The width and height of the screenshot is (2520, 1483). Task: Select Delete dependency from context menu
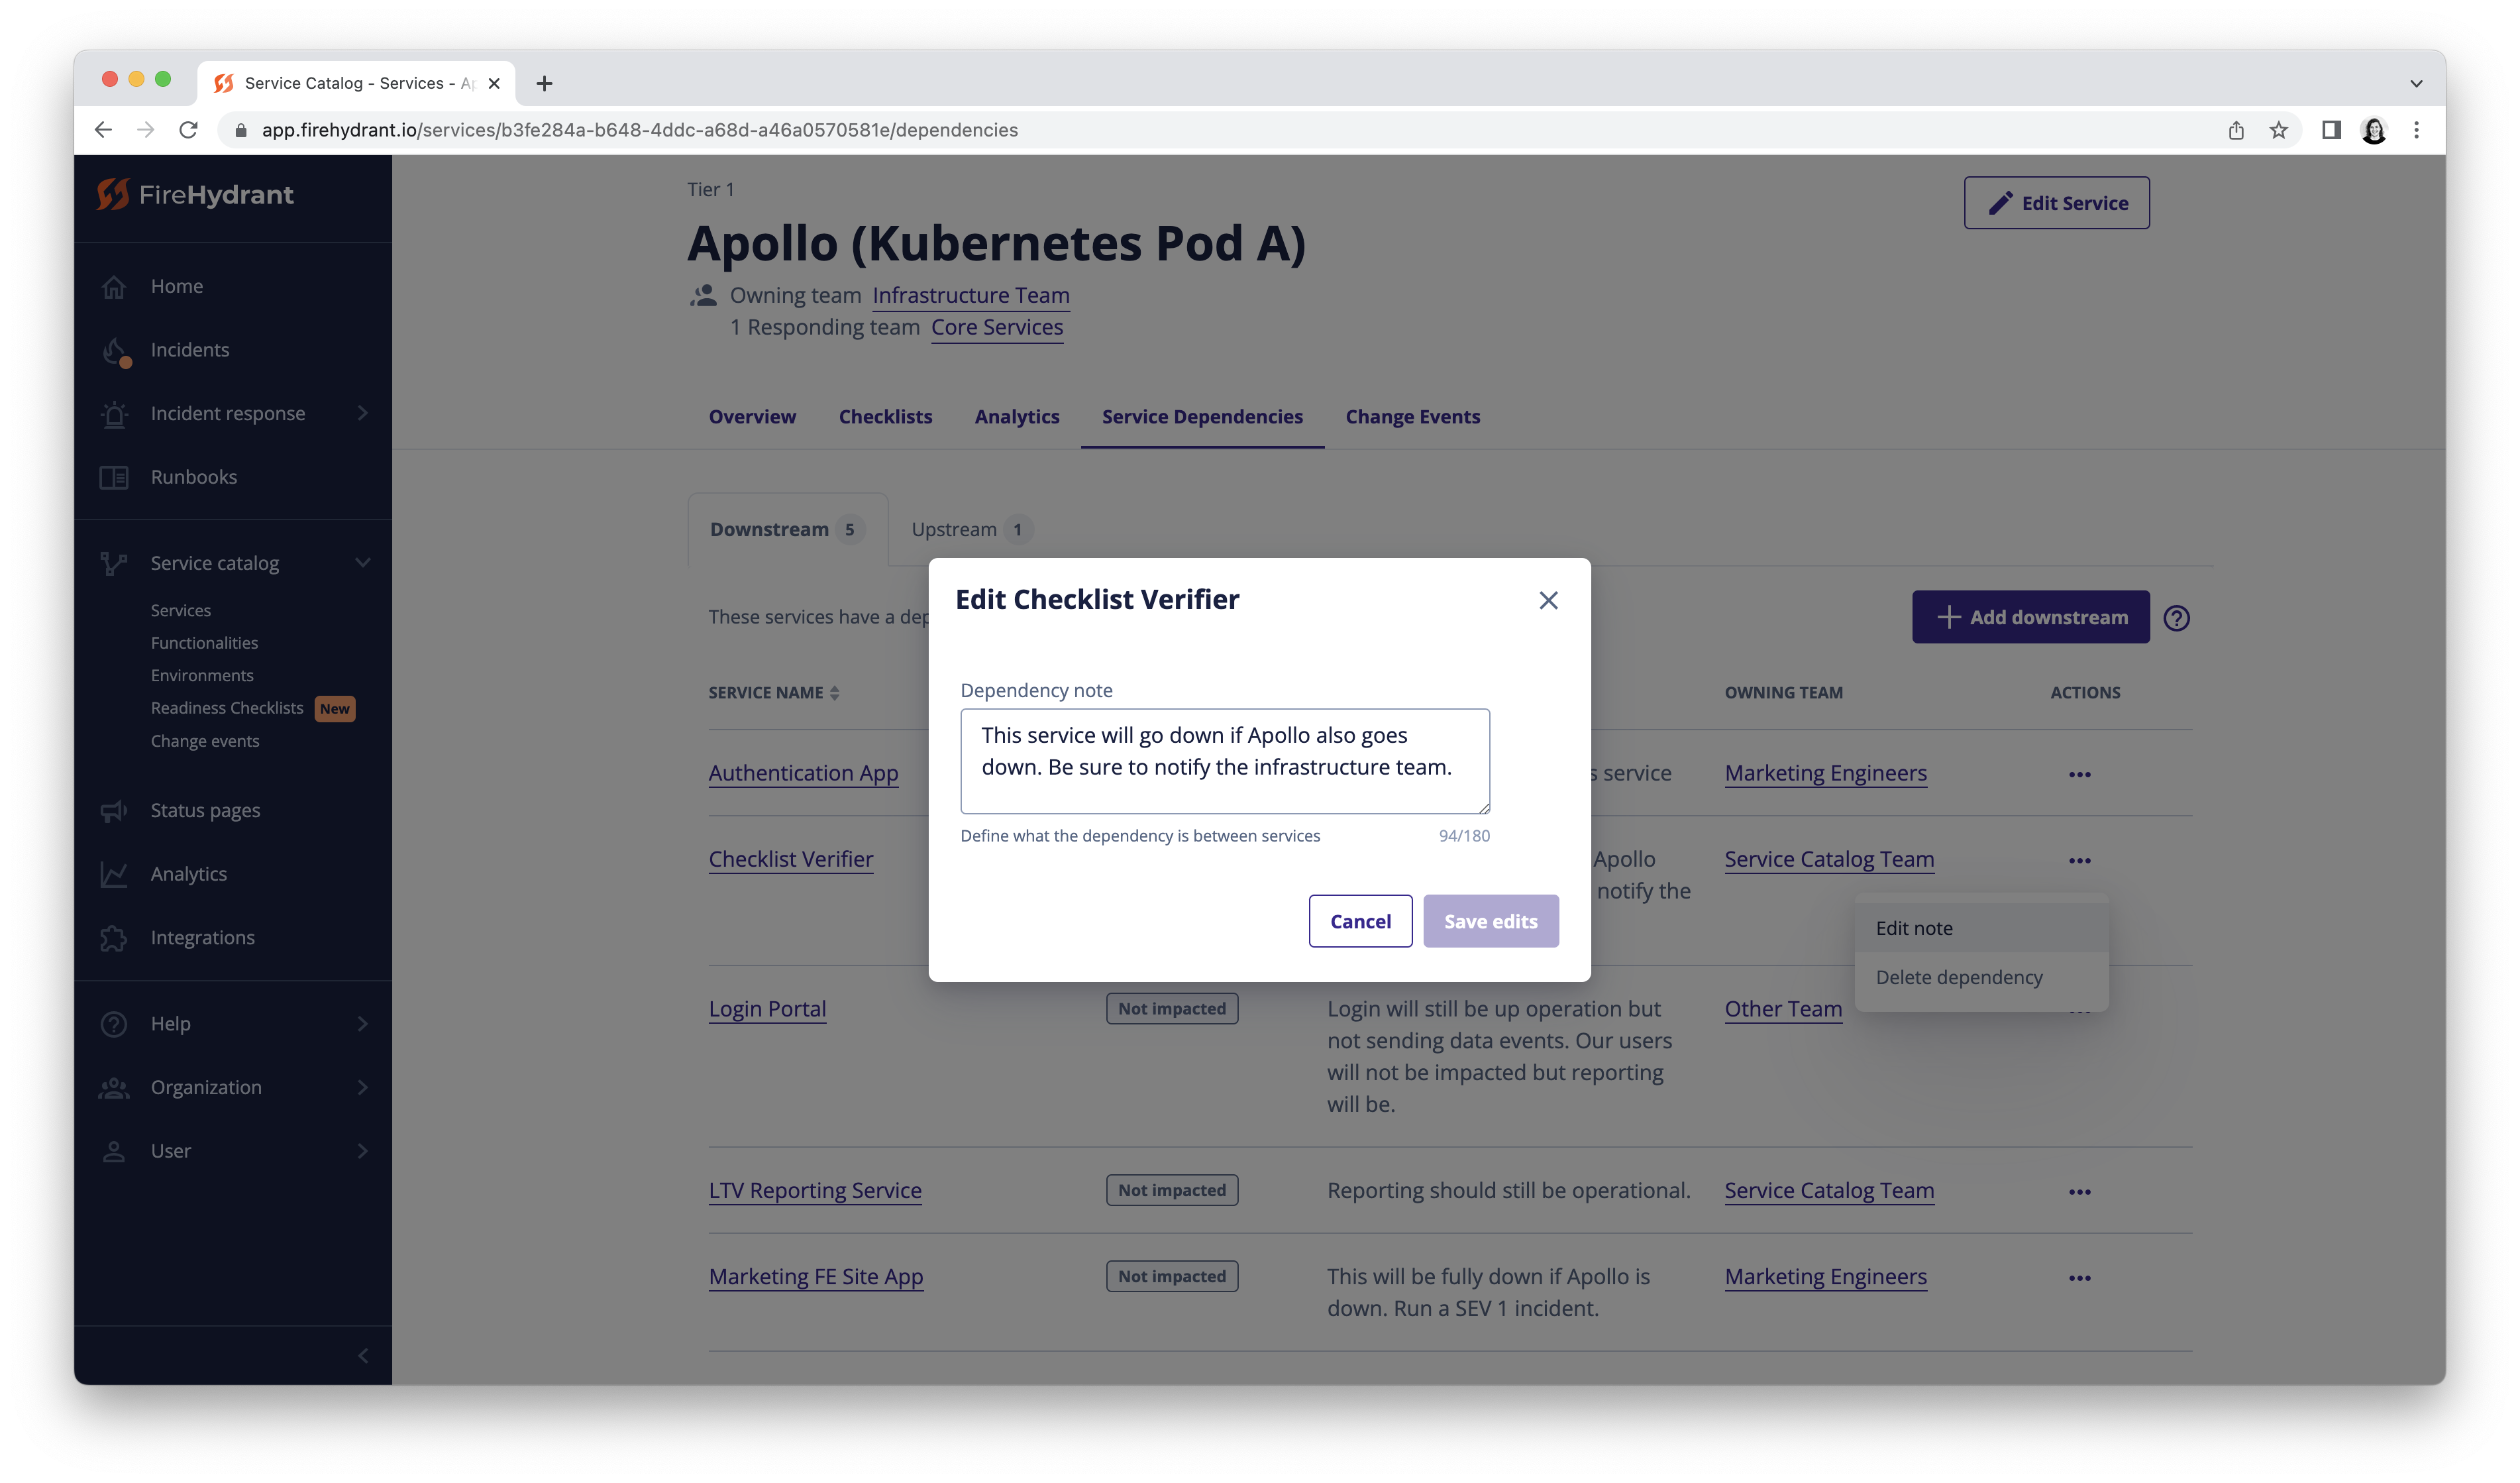tap(1958, 978)
